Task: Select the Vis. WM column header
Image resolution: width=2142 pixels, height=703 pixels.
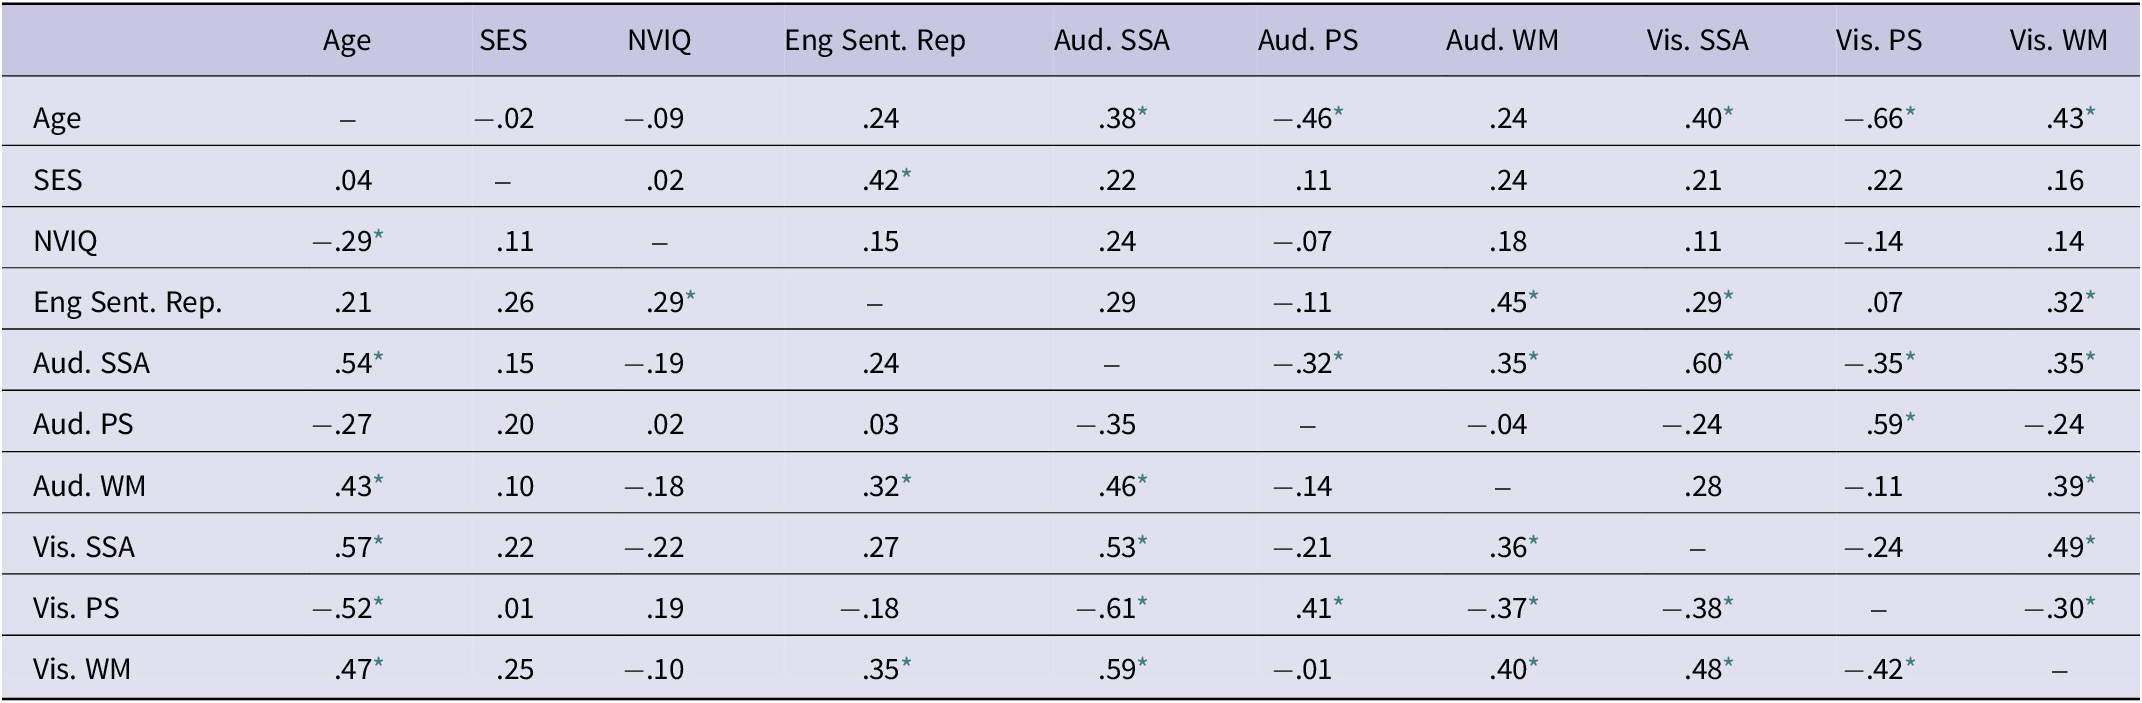Action: (2059, 40)
